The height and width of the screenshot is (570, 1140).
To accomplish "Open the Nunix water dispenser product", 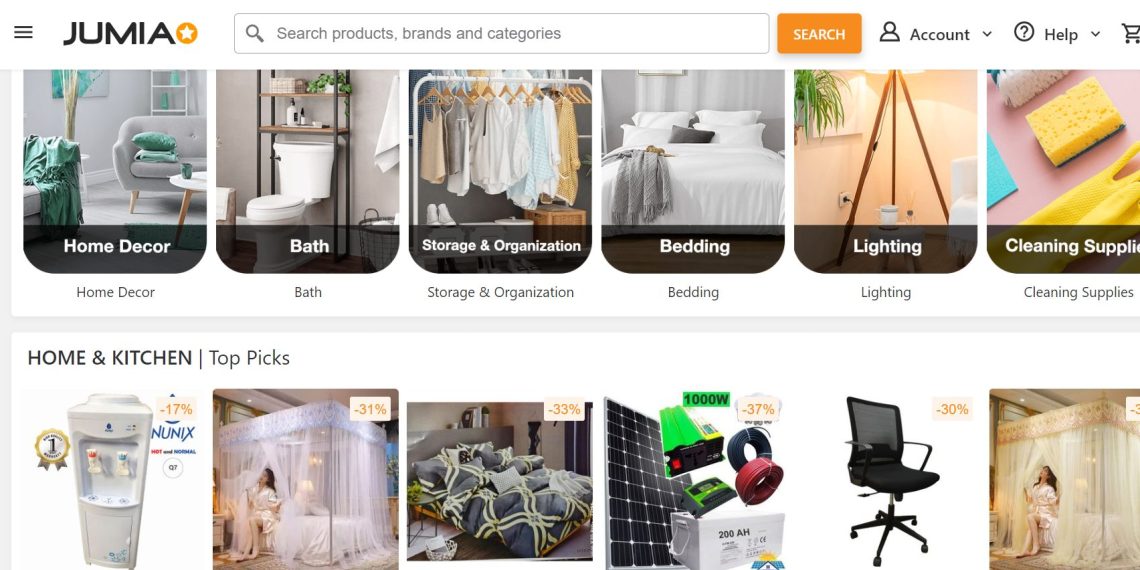I will (115, 480).
